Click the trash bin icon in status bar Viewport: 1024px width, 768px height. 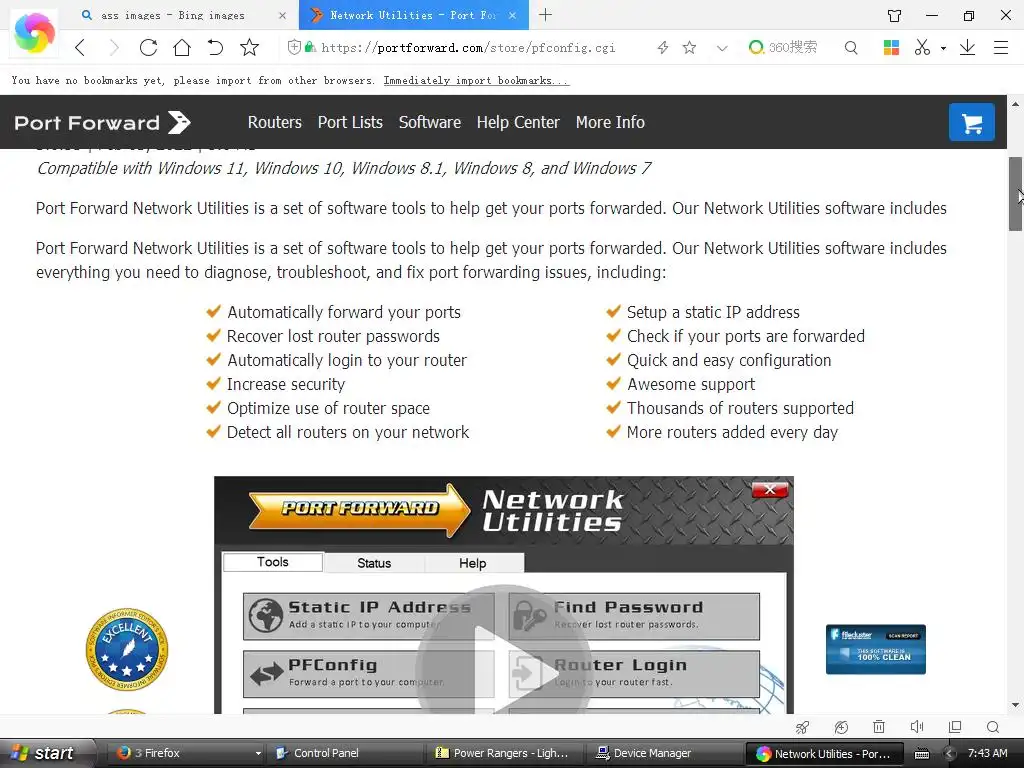click(879, 727)
